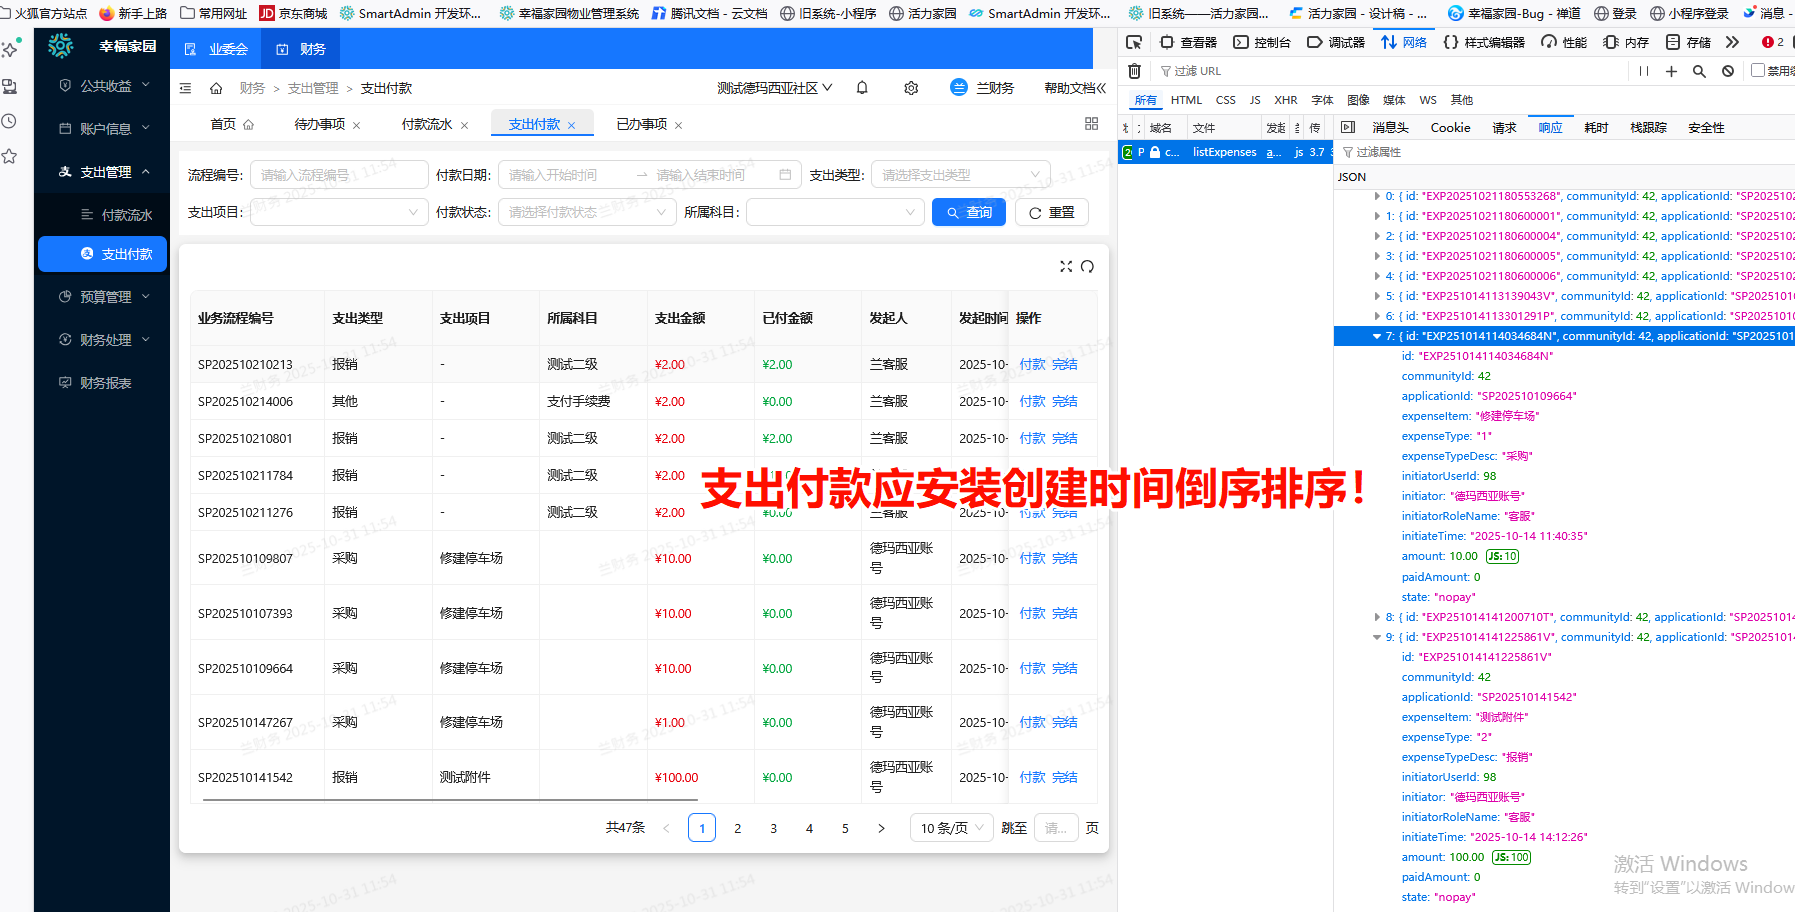1795x912 pixels.
Task: Open the 10 条/页 page size selector
Action: [952, 828]
